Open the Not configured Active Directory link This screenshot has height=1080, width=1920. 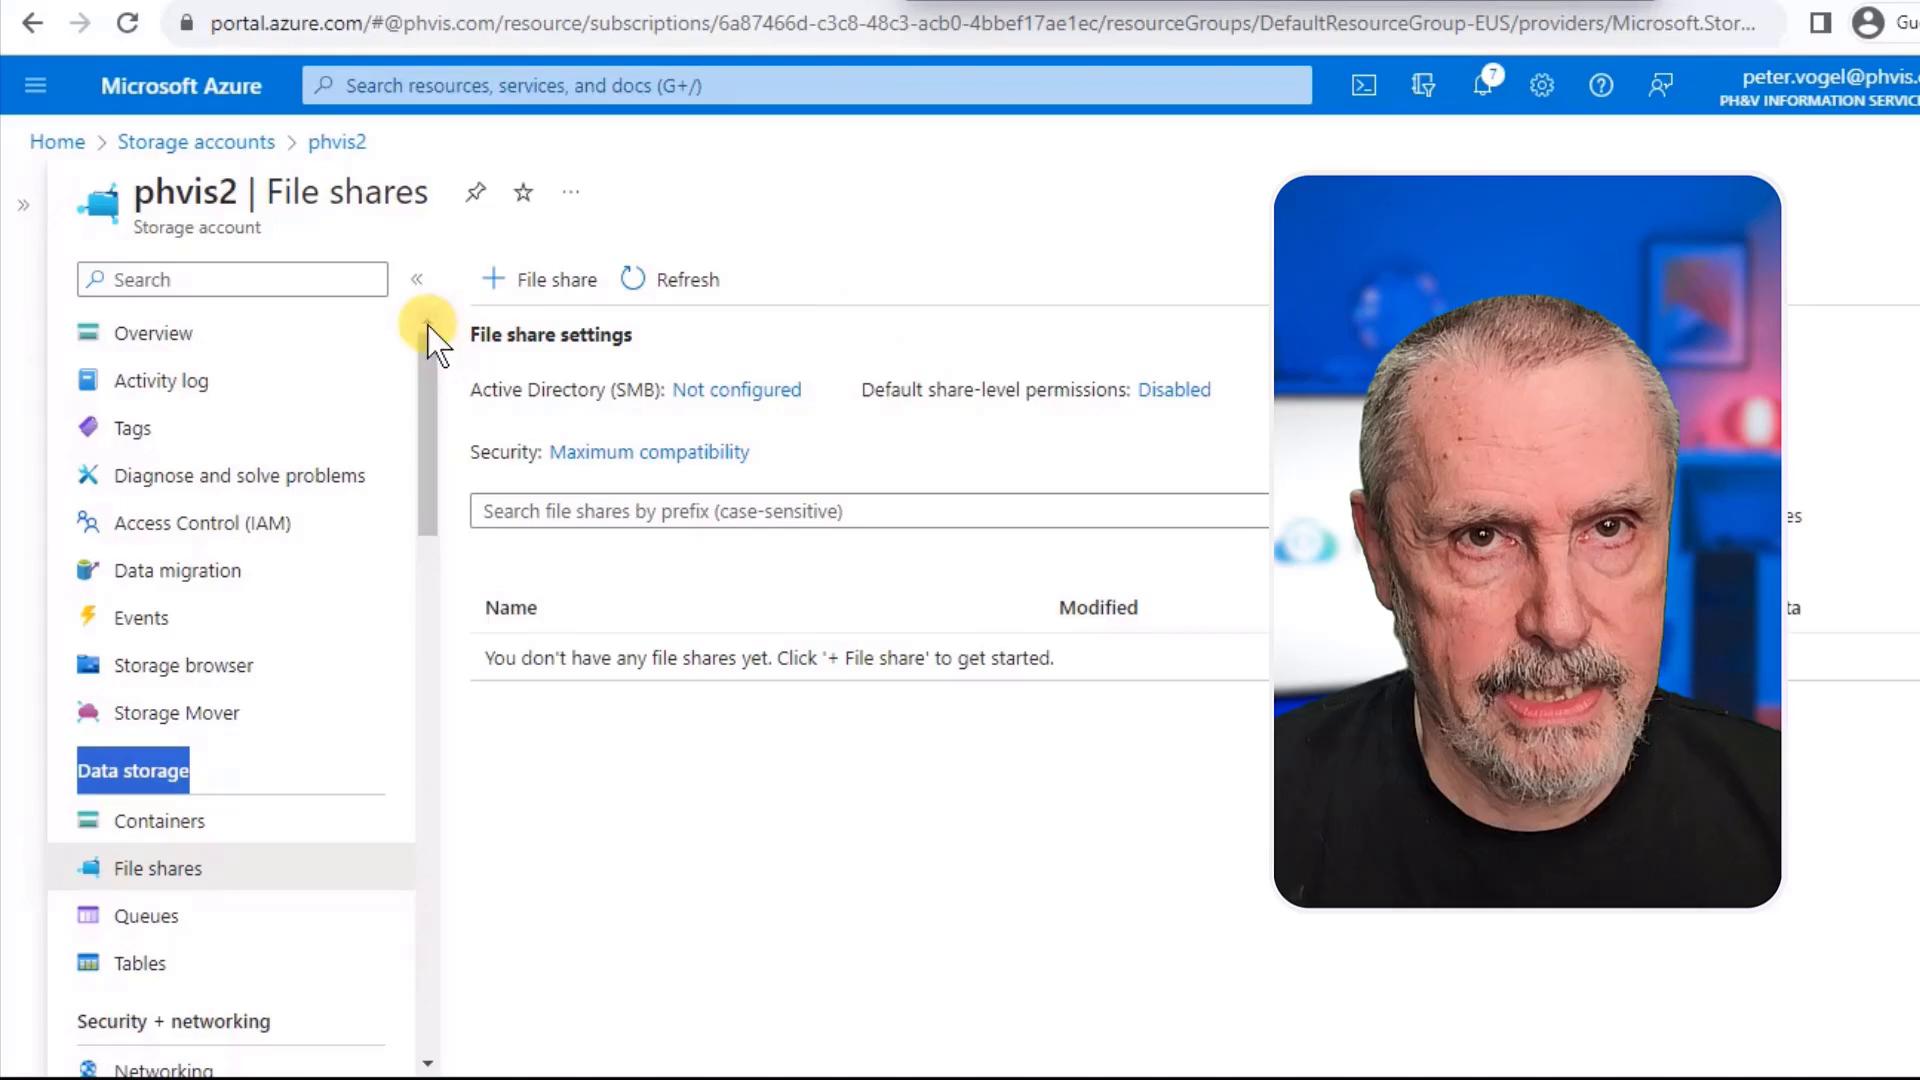(737, 390)
